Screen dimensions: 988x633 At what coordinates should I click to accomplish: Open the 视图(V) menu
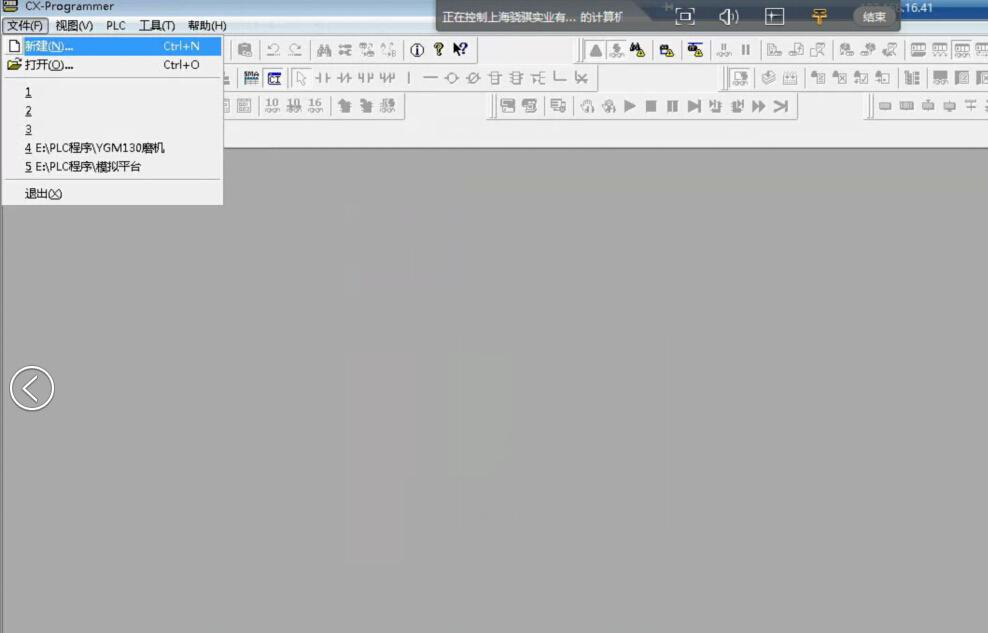(x=74, y=25)
